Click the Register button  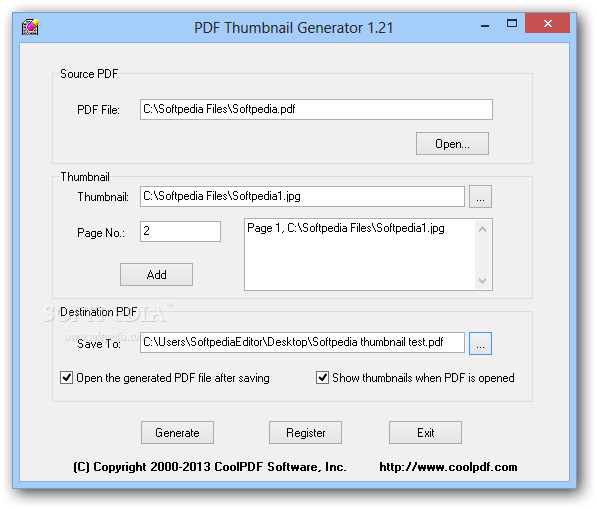(305, 432)
